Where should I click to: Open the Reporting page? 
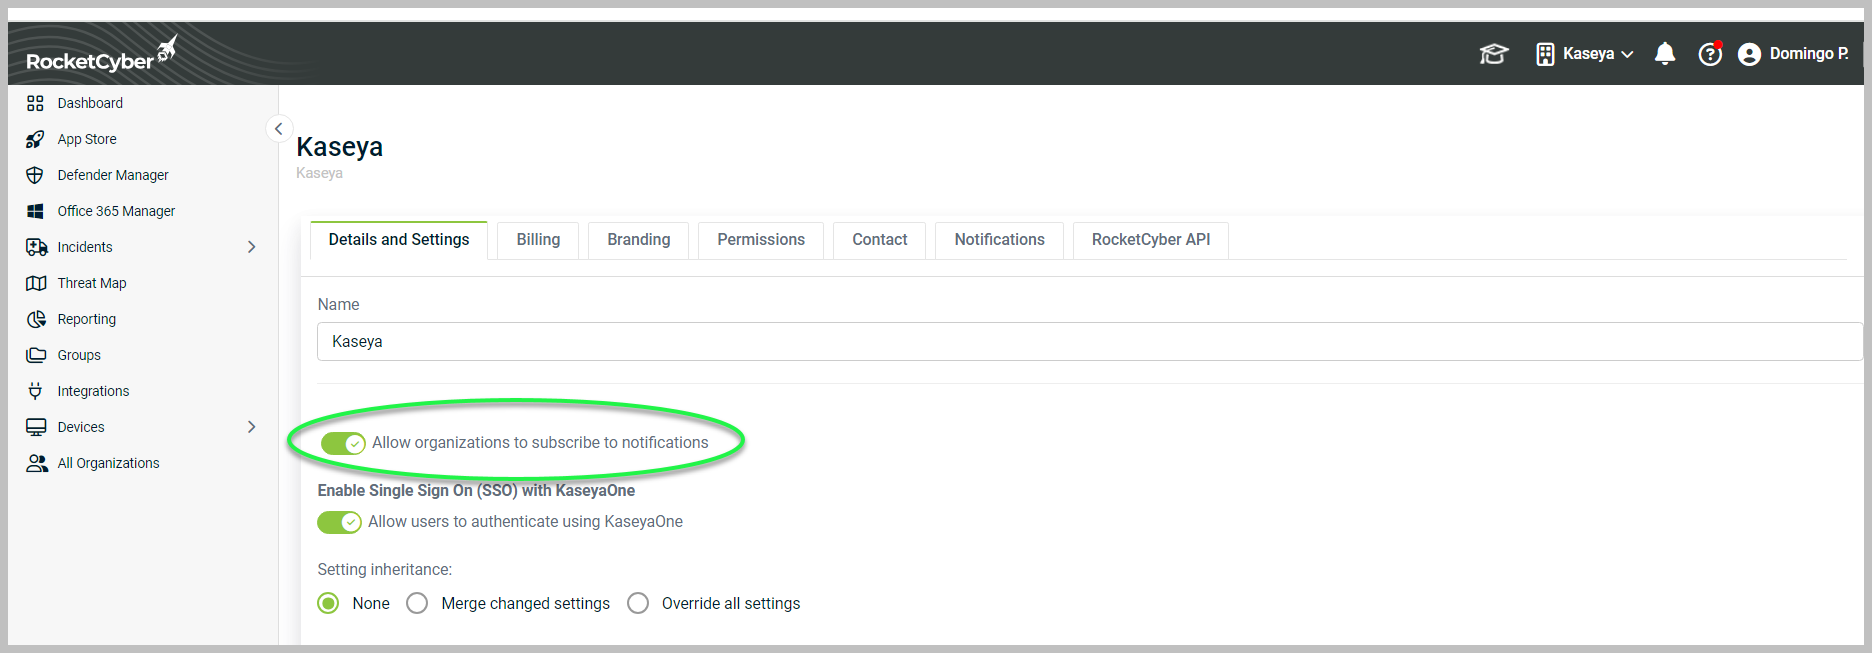click(x=87, y=319)
